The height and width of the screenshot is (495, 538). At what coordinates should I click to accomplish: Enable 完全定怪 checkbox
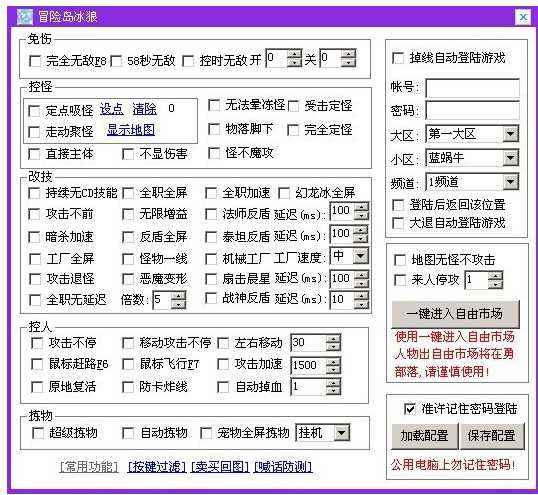(x=293, y=130)
